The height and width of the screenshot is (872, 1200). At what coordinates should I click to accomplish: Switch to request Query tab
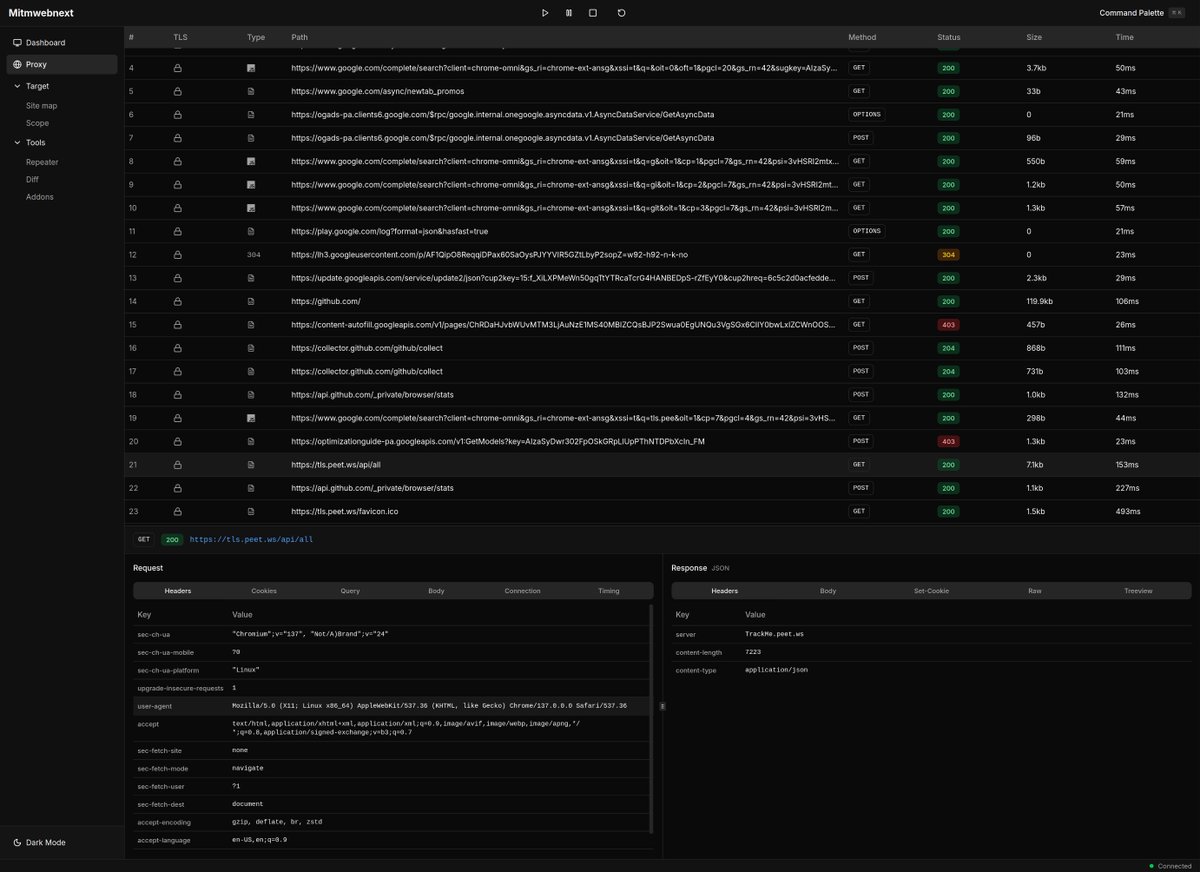350,591
